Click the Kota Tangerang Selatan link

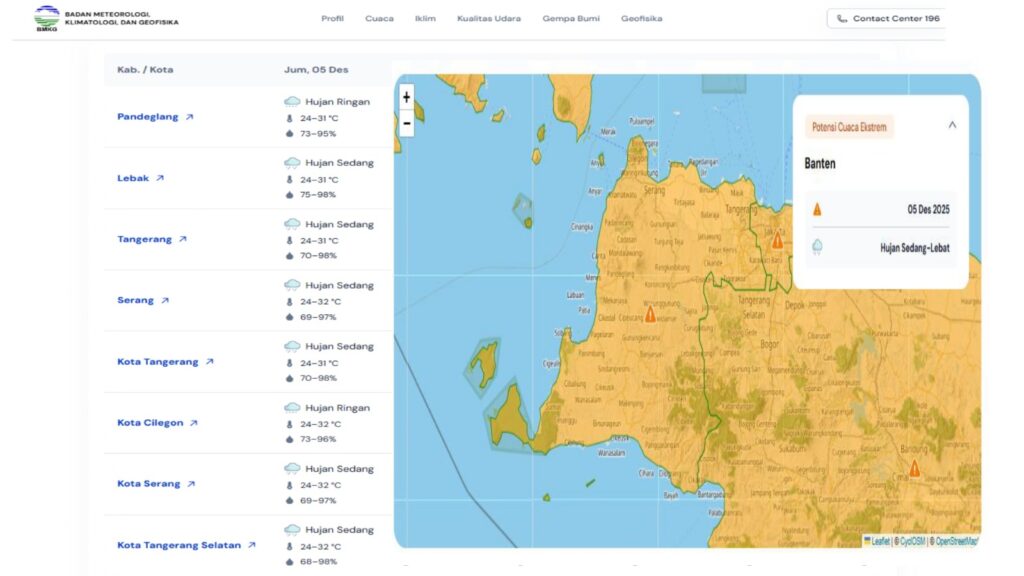click(180, 545)
